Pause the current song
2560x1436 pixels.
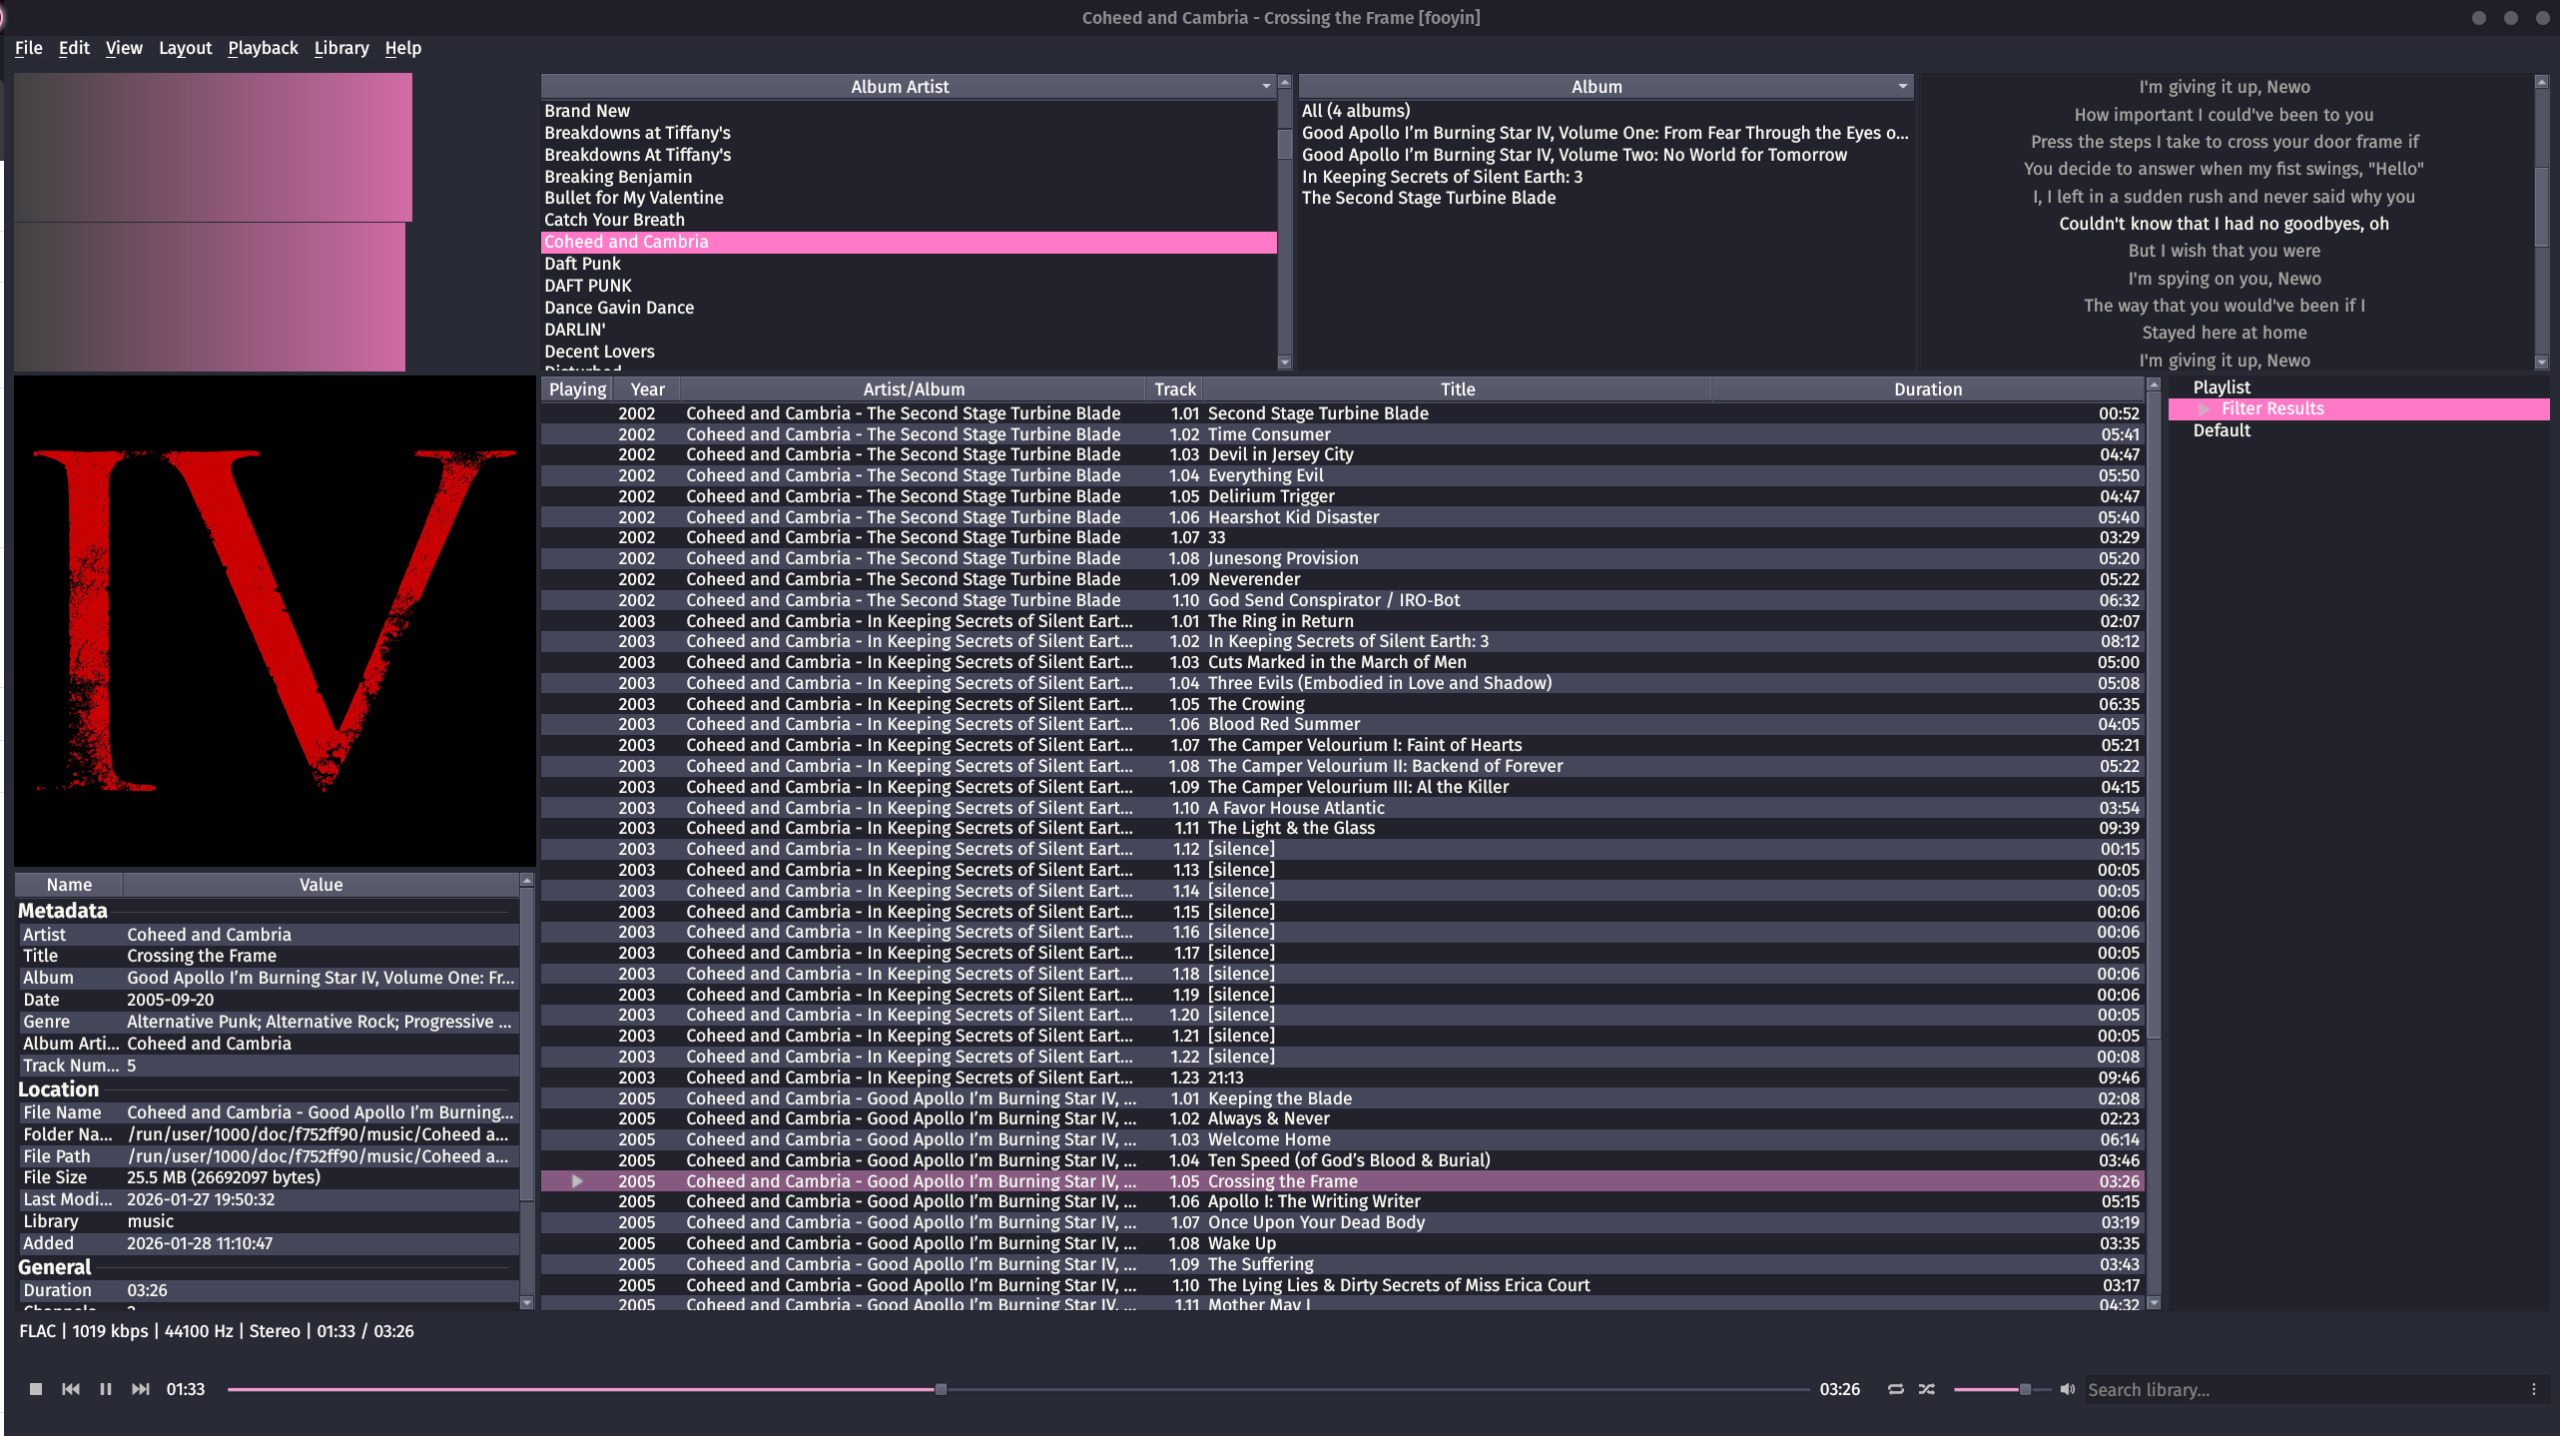(x=106, y=1389)
